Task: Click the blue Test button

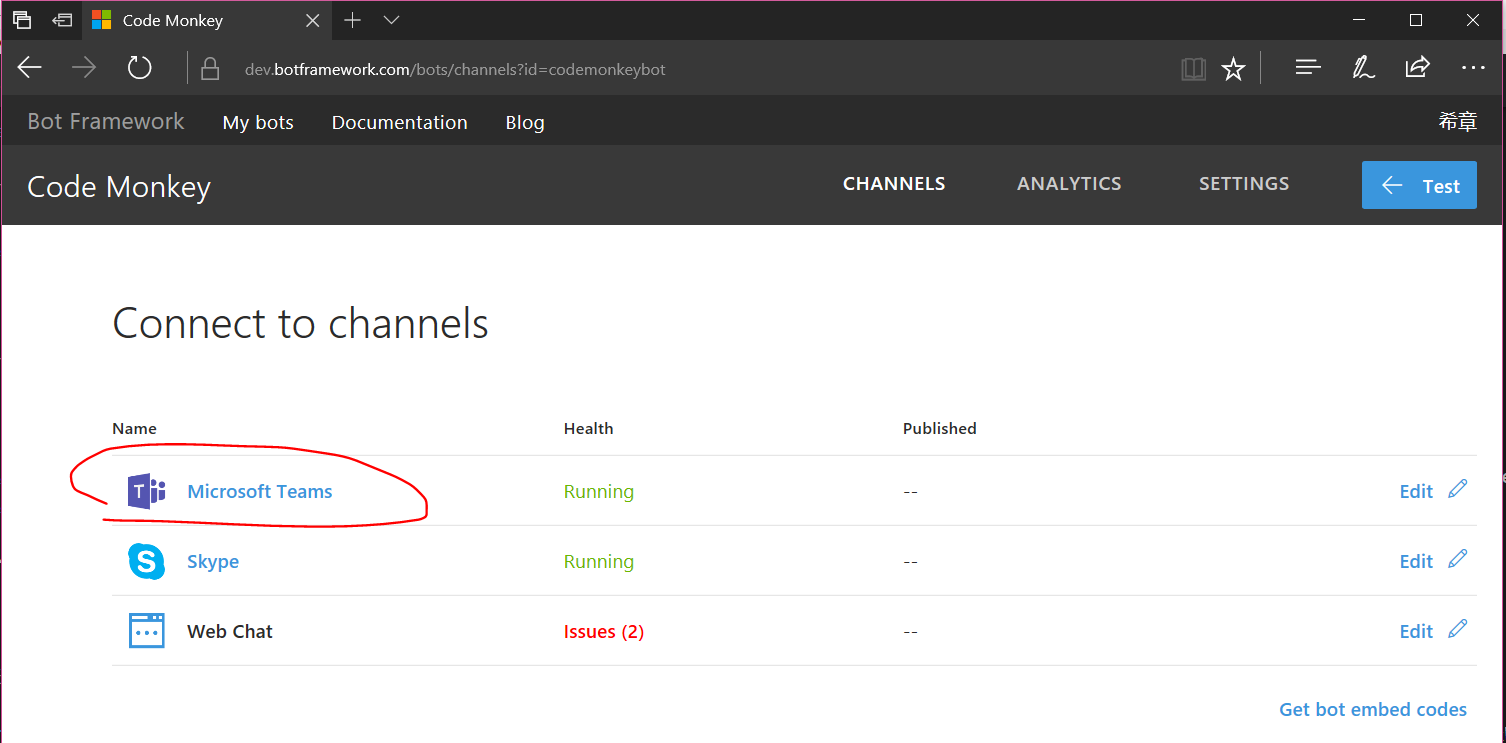Action: [1419, 185]
